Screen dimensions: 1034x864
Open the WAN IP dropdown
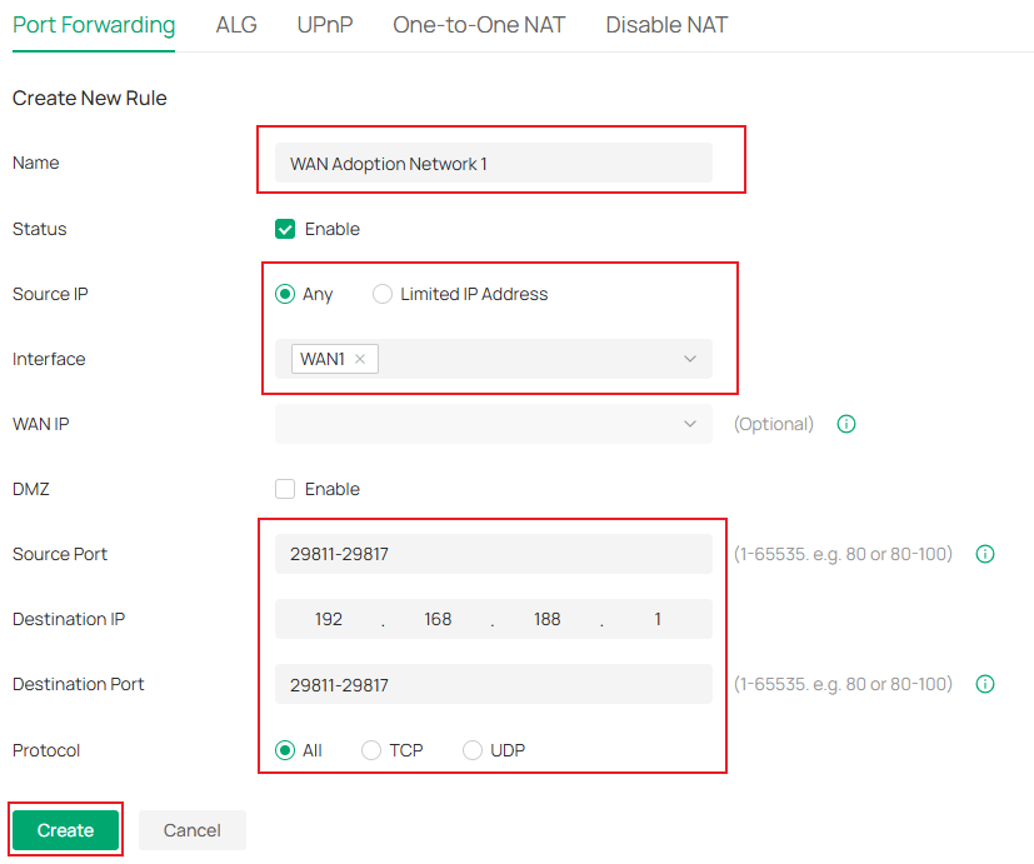click(493, 424)
